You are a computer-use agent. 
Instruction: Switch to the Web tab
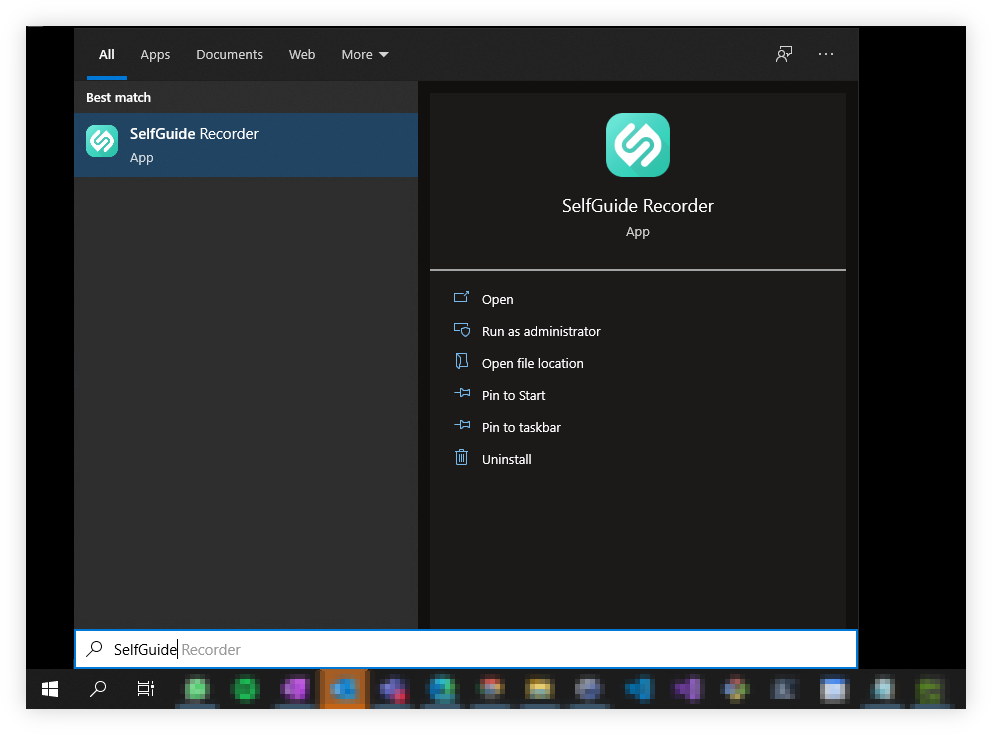pos(302,54)
